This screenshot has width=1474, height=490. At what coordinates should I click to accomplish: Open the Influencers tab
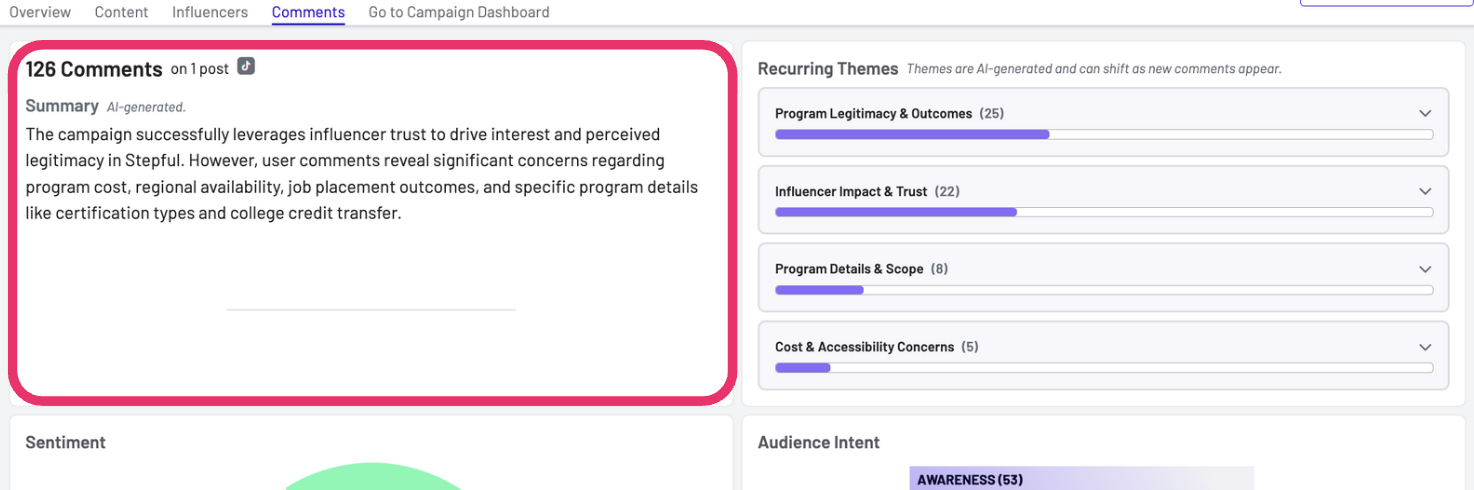210,12
